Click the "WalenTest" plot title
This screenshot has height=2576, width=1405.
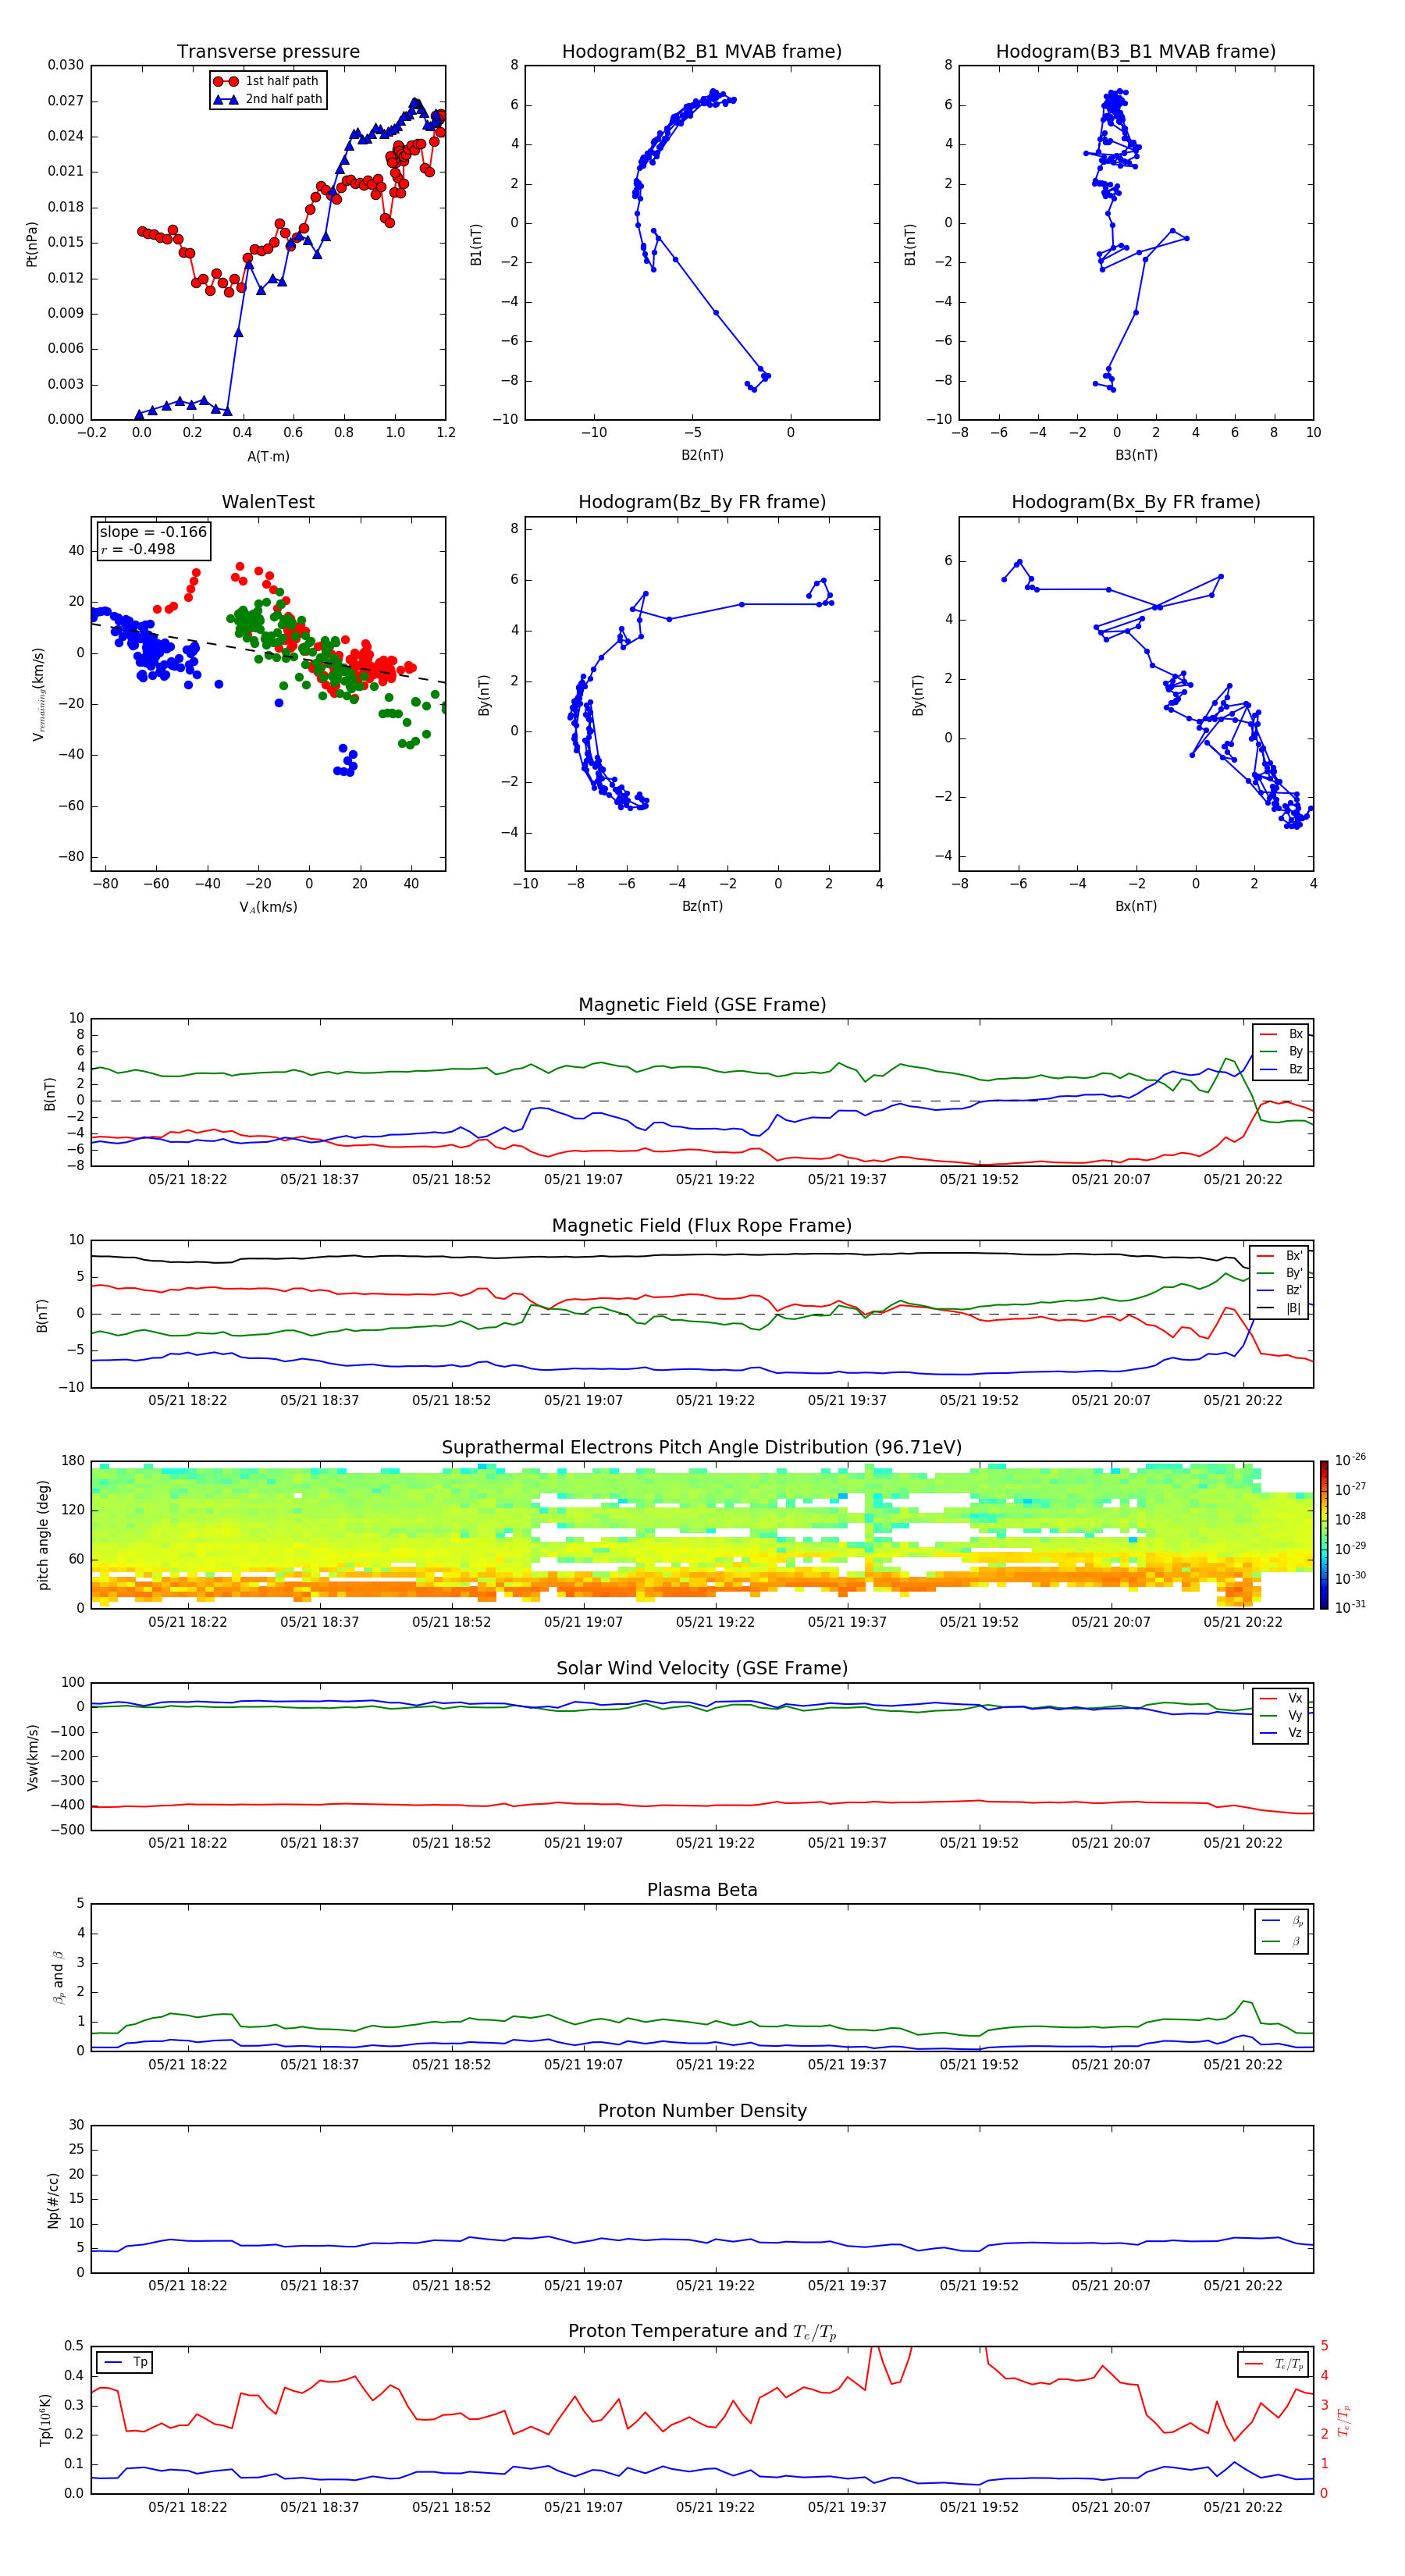(268, 502)
